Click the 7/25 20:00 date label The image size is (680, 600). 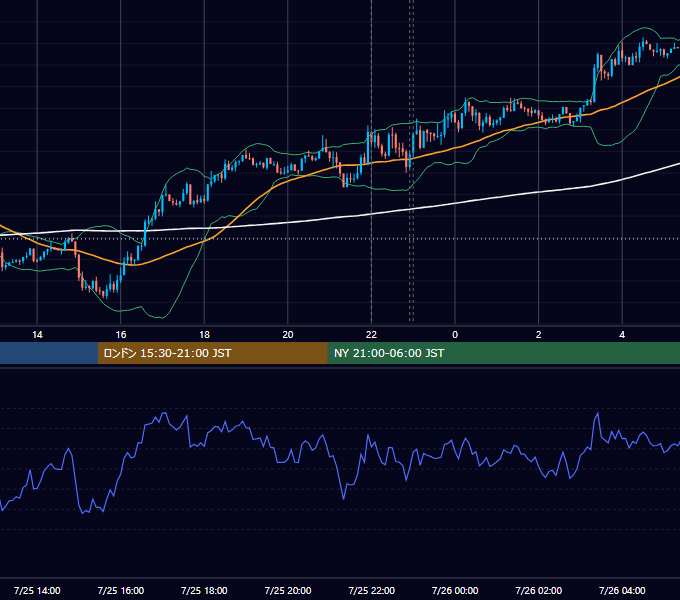(288, 590)
